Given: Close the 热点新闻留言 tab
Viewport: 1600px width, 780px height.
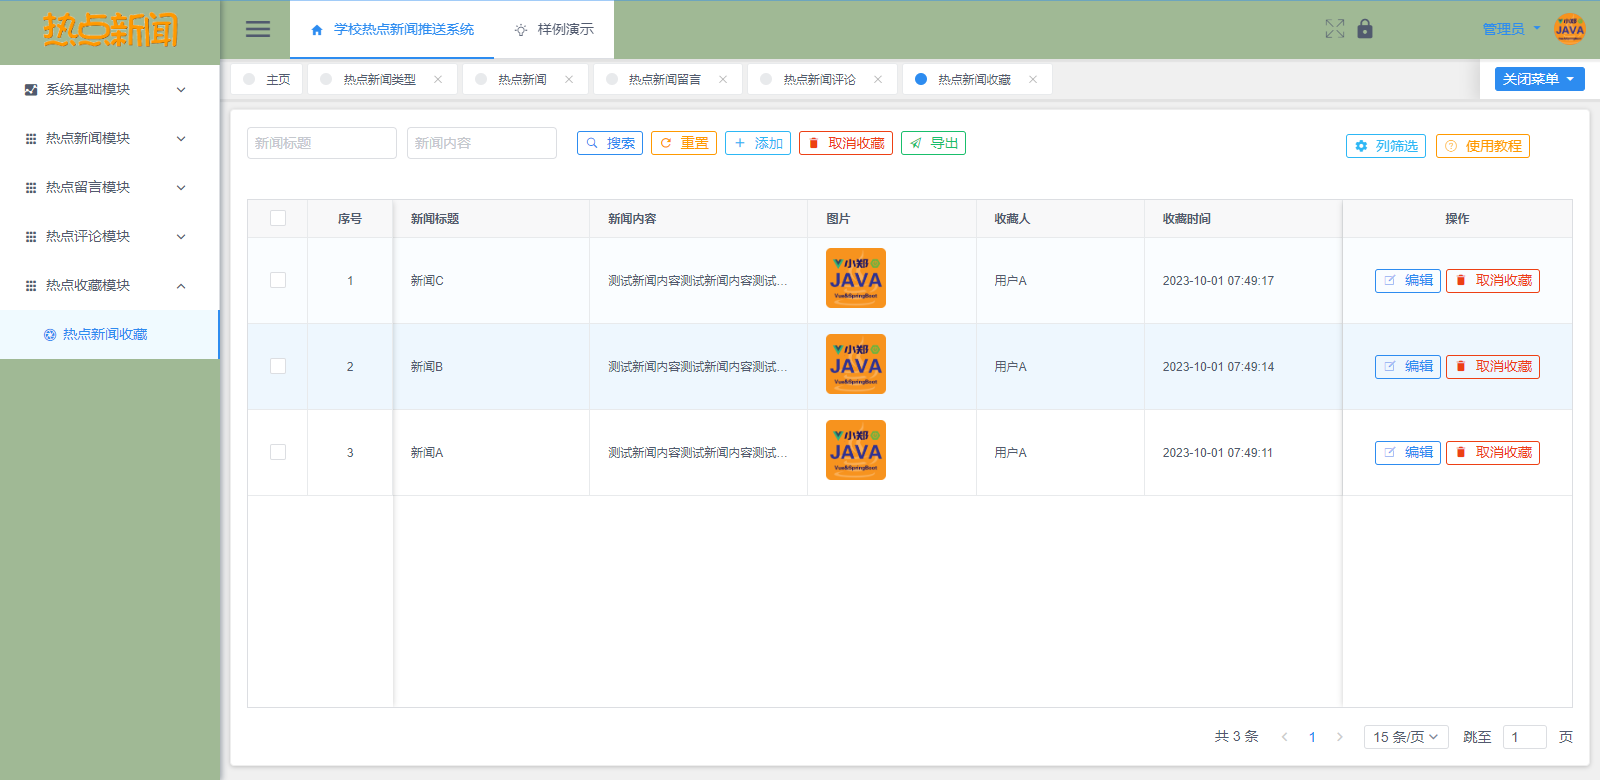Looking at the screenshot, I should pos(723,79).
